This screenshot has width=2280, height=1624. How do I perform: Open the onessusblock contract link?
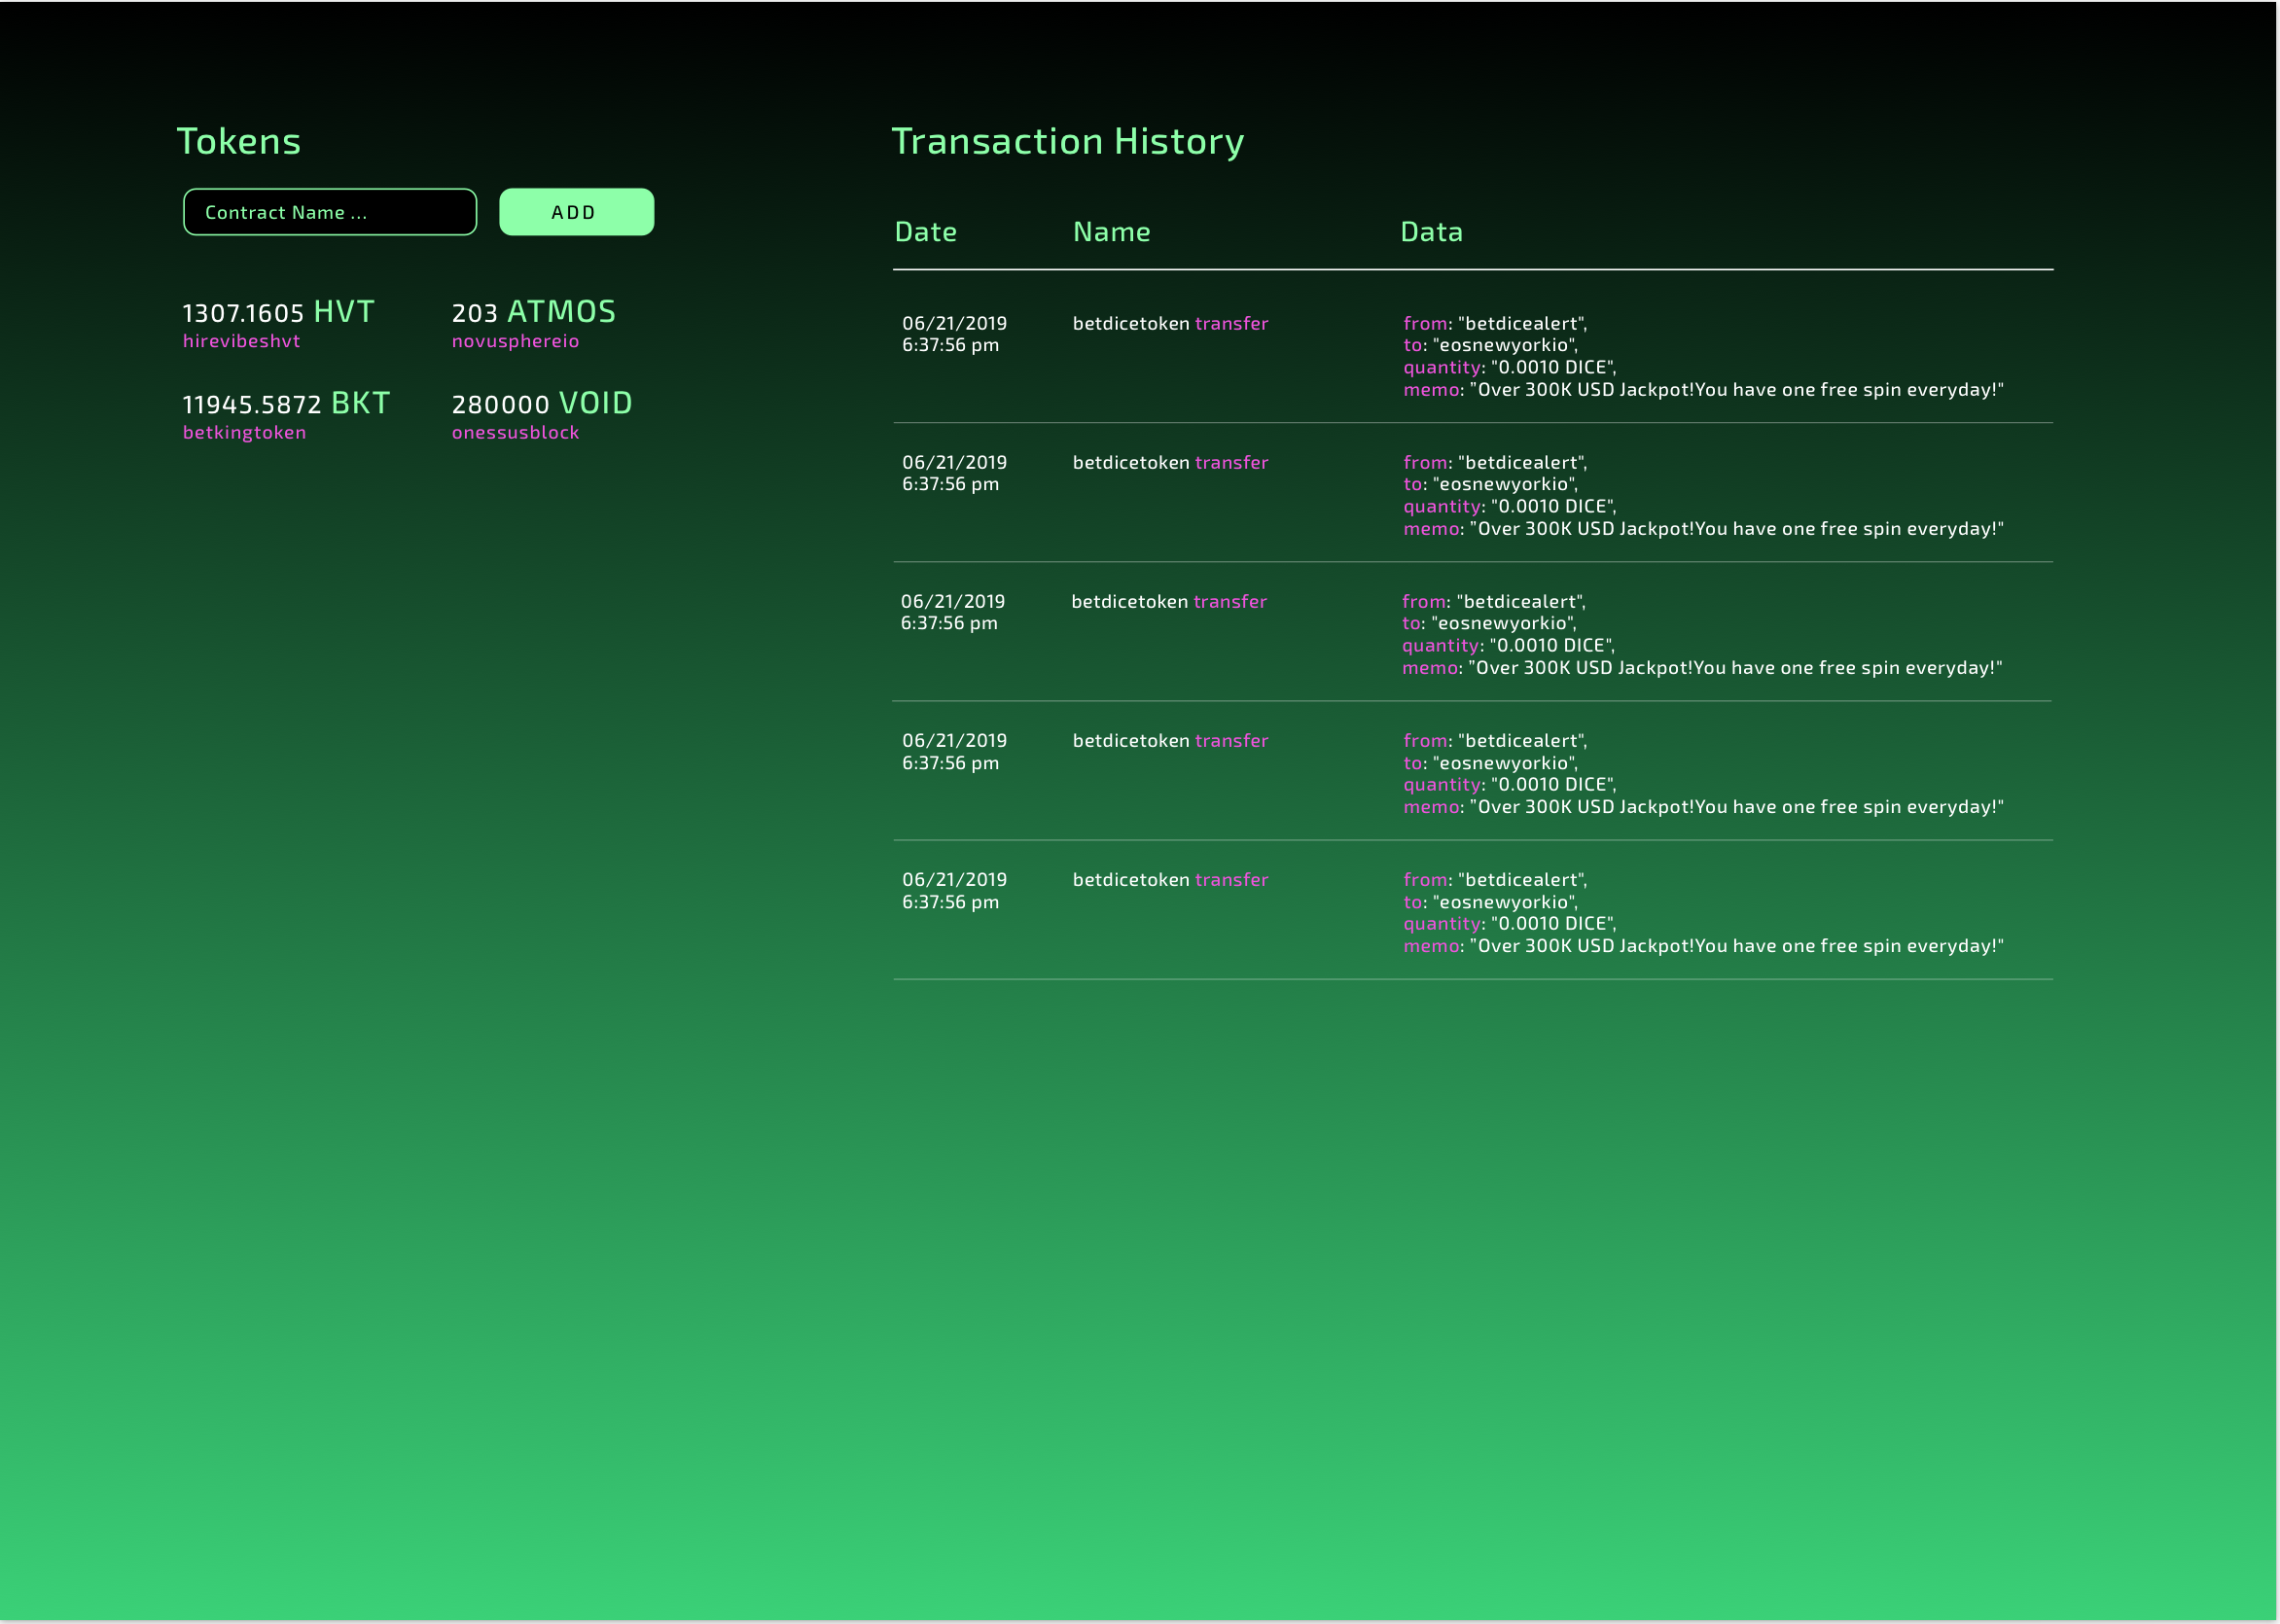pos(515,433)
